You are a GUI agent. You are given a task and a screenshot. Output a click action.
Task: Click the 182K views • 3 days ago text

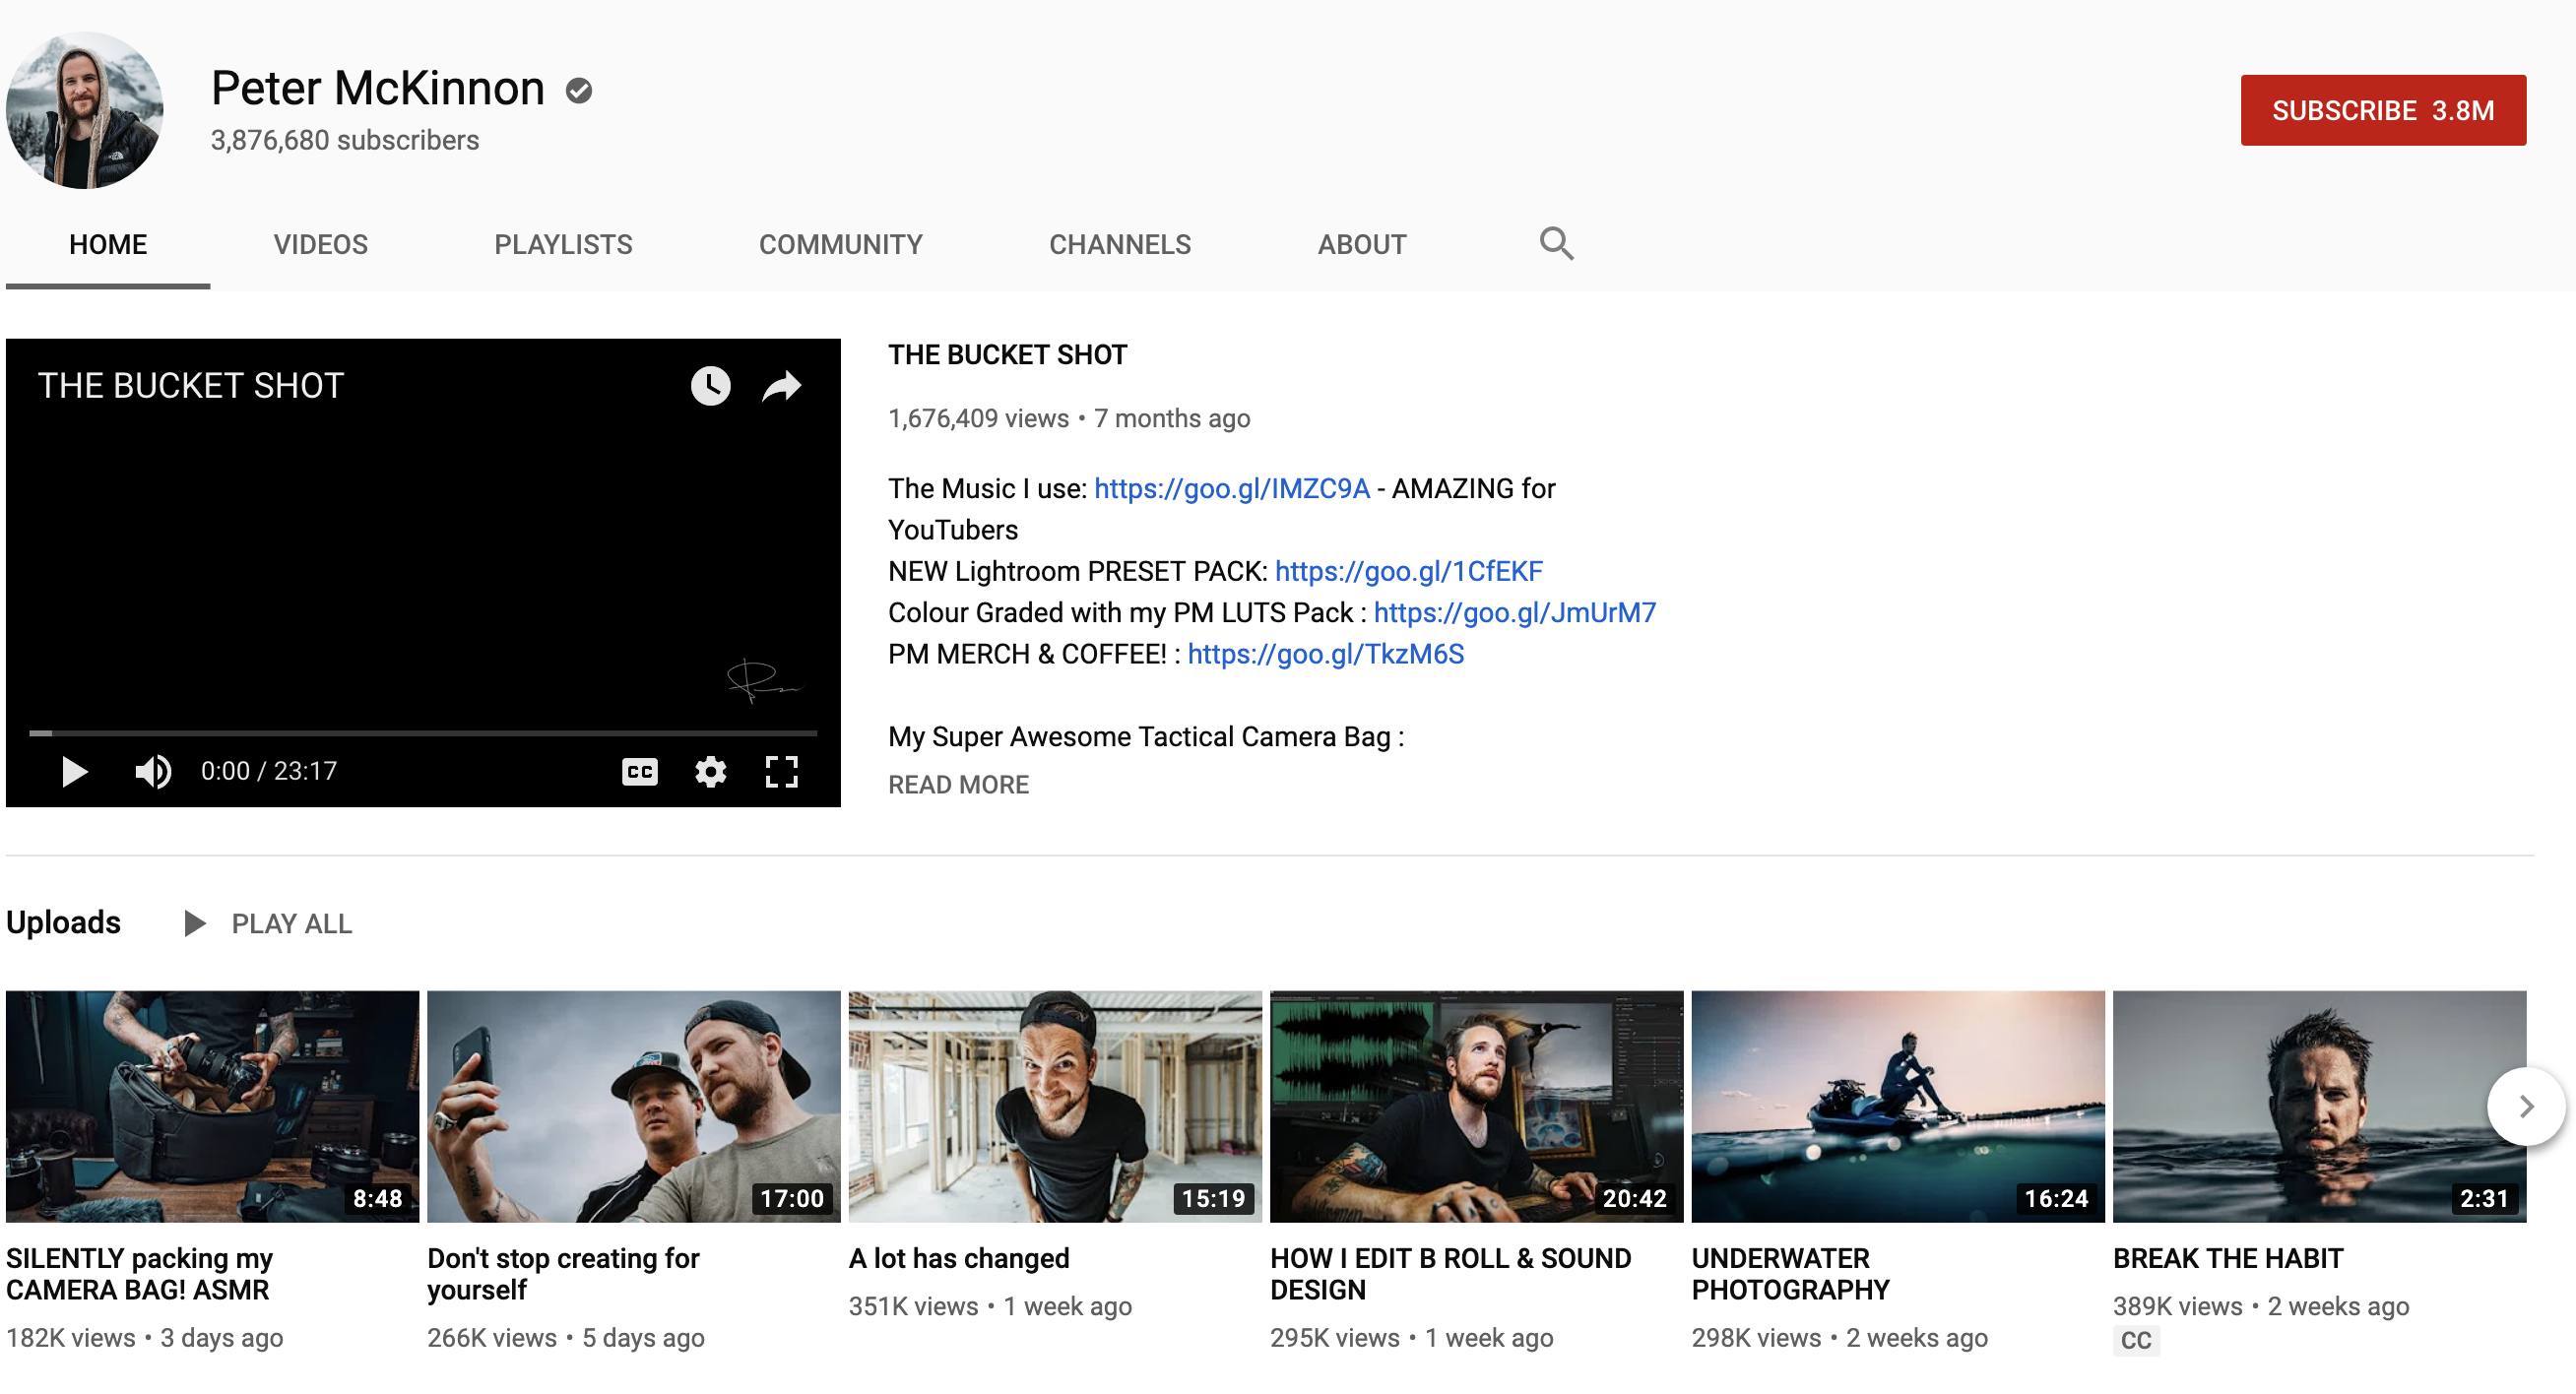click(145, 1338)
